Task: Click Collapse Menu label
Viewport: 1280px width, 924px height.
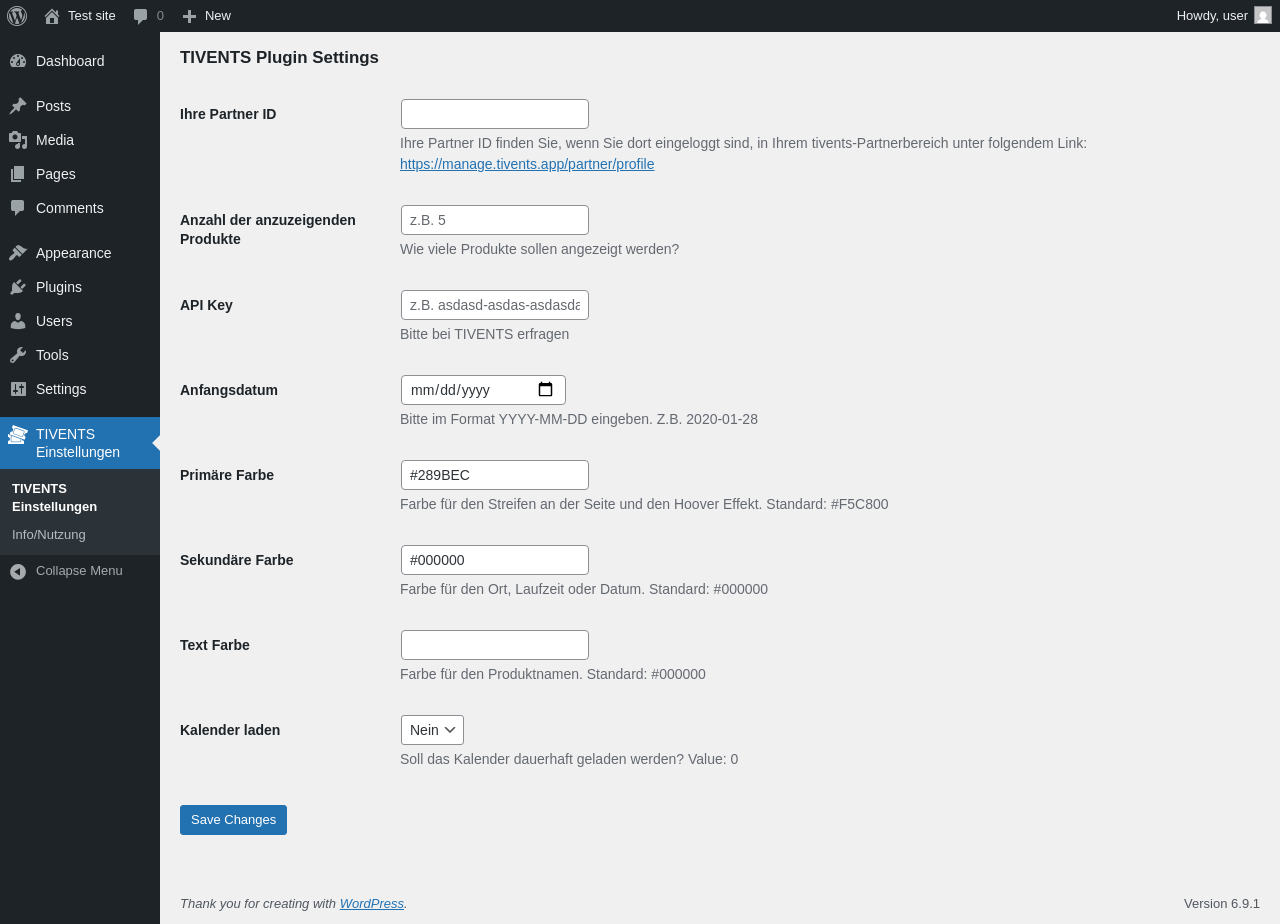Action: click(x=79, y=571)
